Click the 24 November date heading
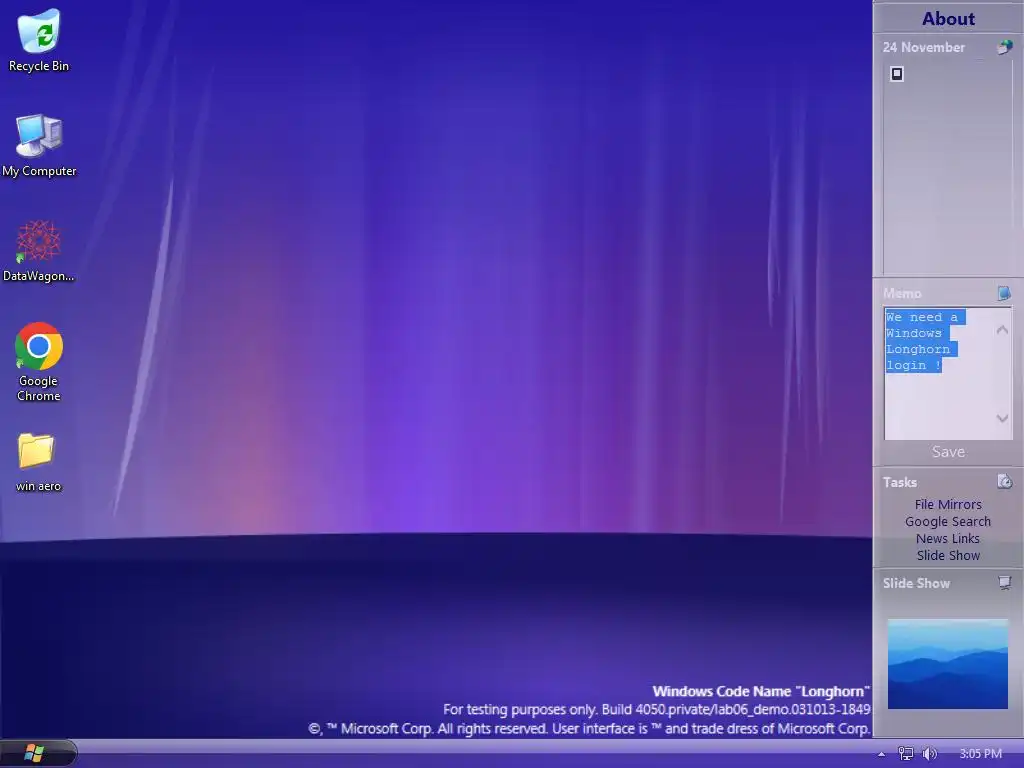The width and height of the screenshot is (1024, 768). coord(923,47)
